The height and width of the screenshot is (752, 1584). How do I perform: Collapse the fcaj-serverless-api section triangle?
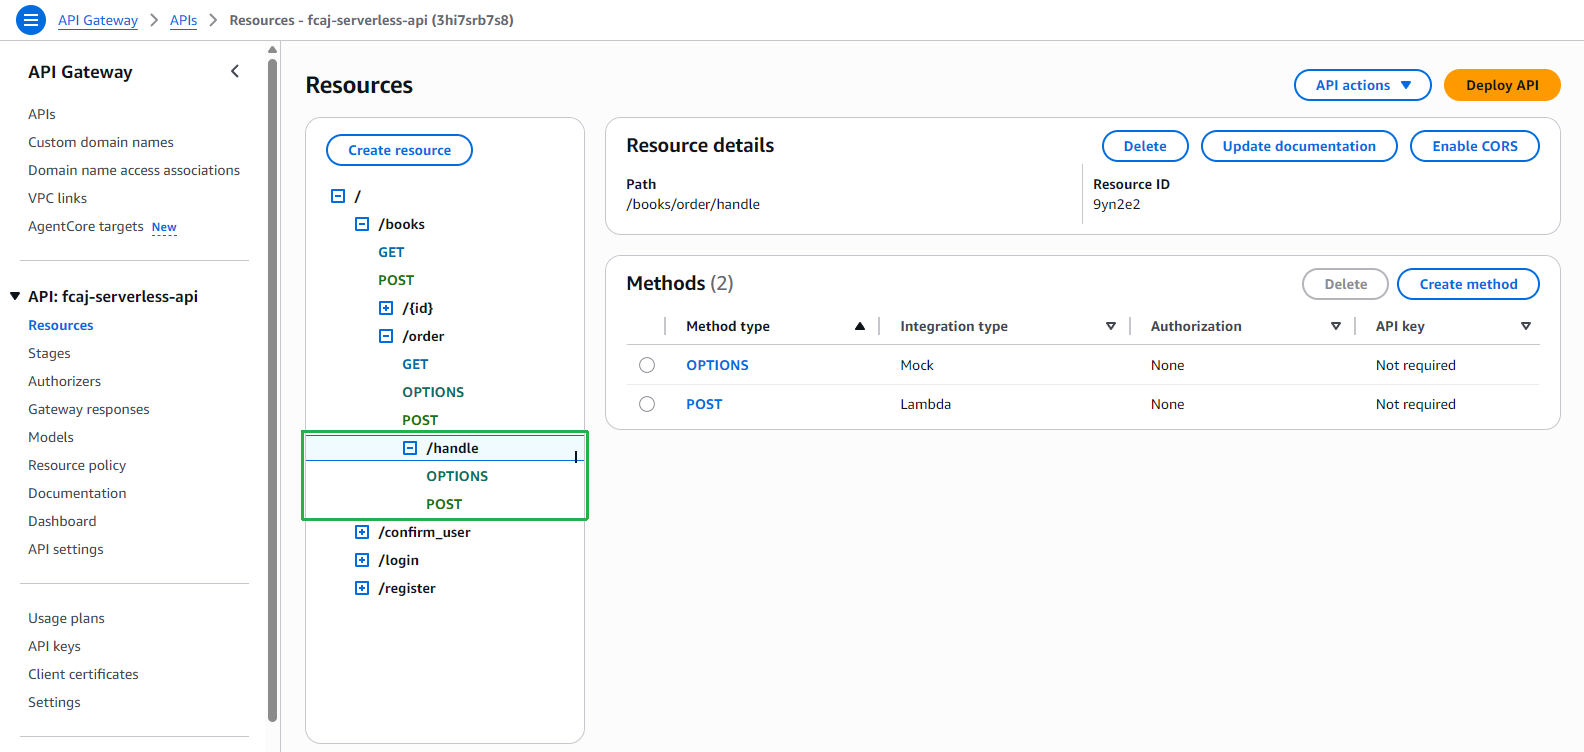(15, 296)
